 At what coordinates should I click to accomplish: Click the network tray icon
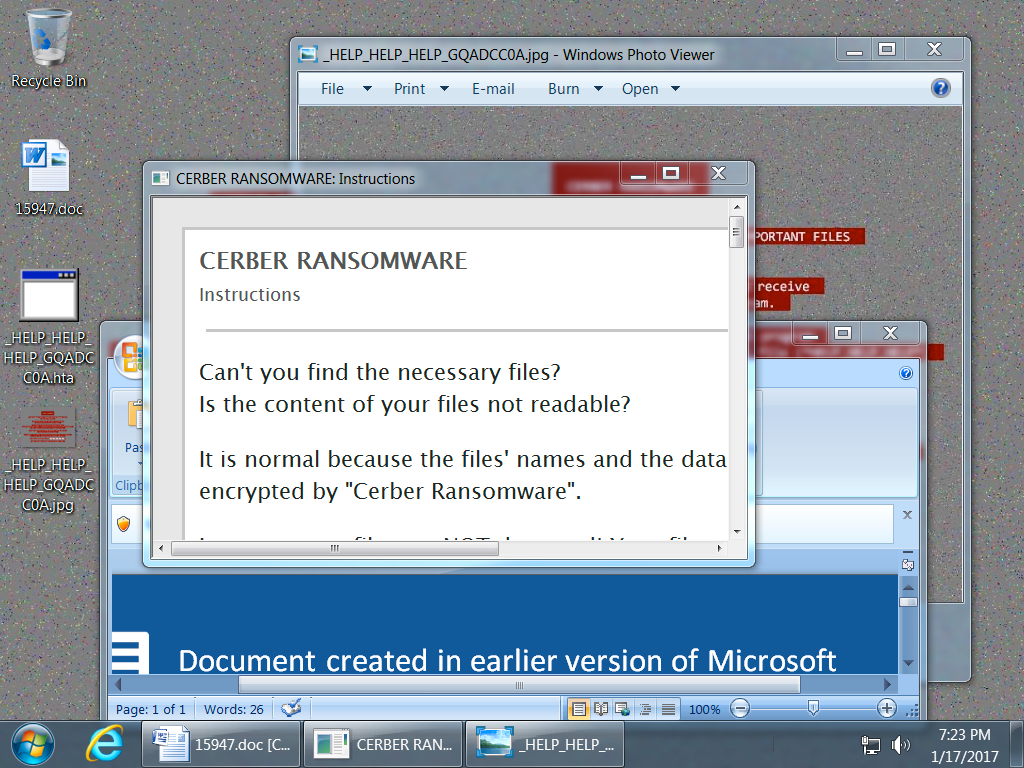pyautogui.click(x=871, y=745)
